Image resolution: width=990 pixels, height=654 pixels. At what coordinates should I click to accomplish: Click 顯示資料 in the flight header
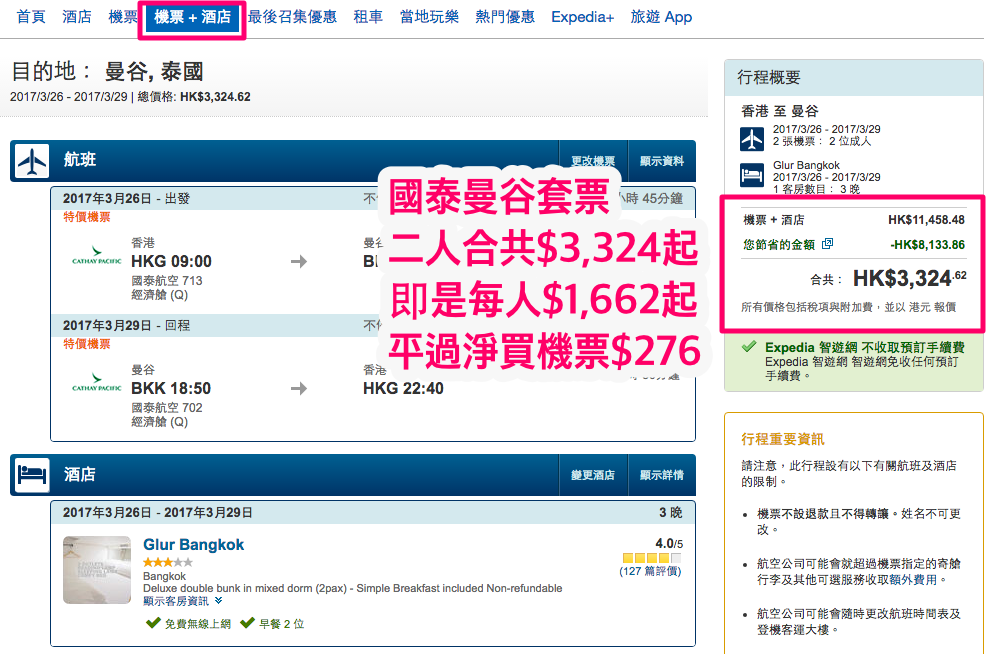click(662, 161)
